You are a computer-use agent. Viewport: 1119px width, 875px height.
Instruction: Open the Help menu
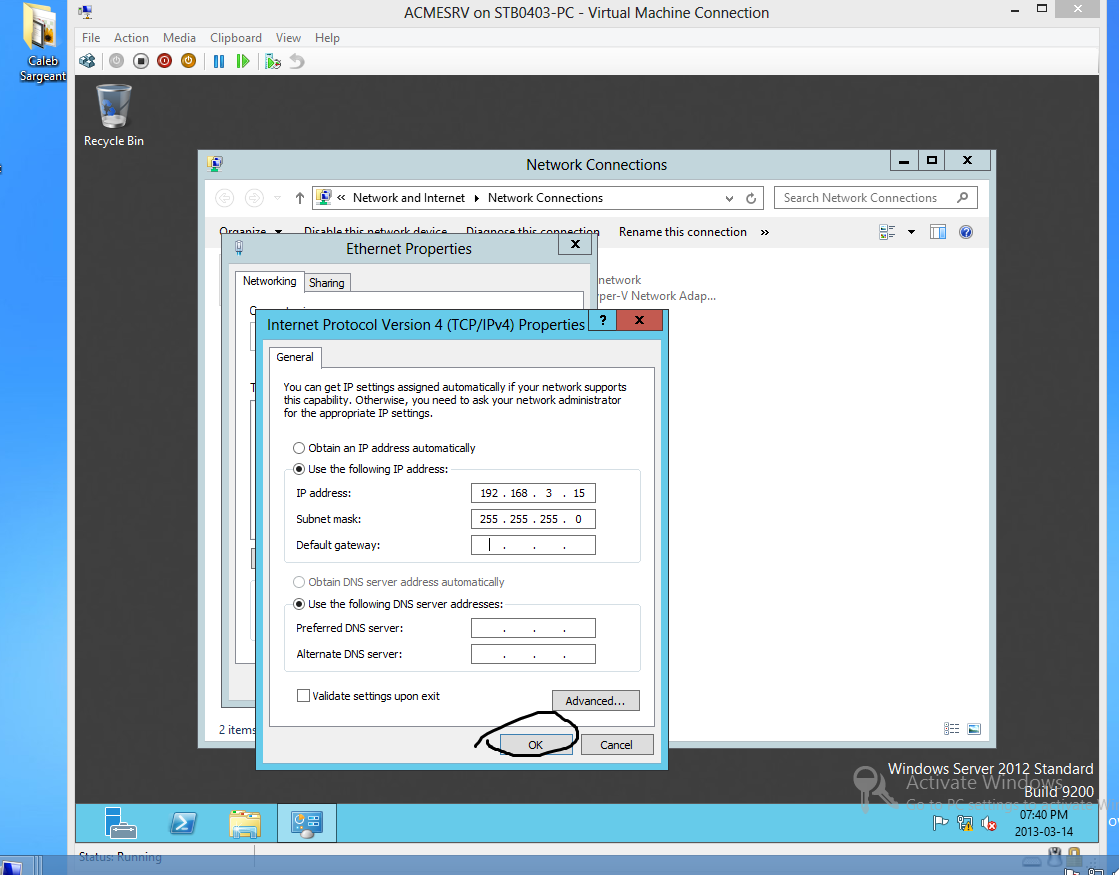coord(327,38)
